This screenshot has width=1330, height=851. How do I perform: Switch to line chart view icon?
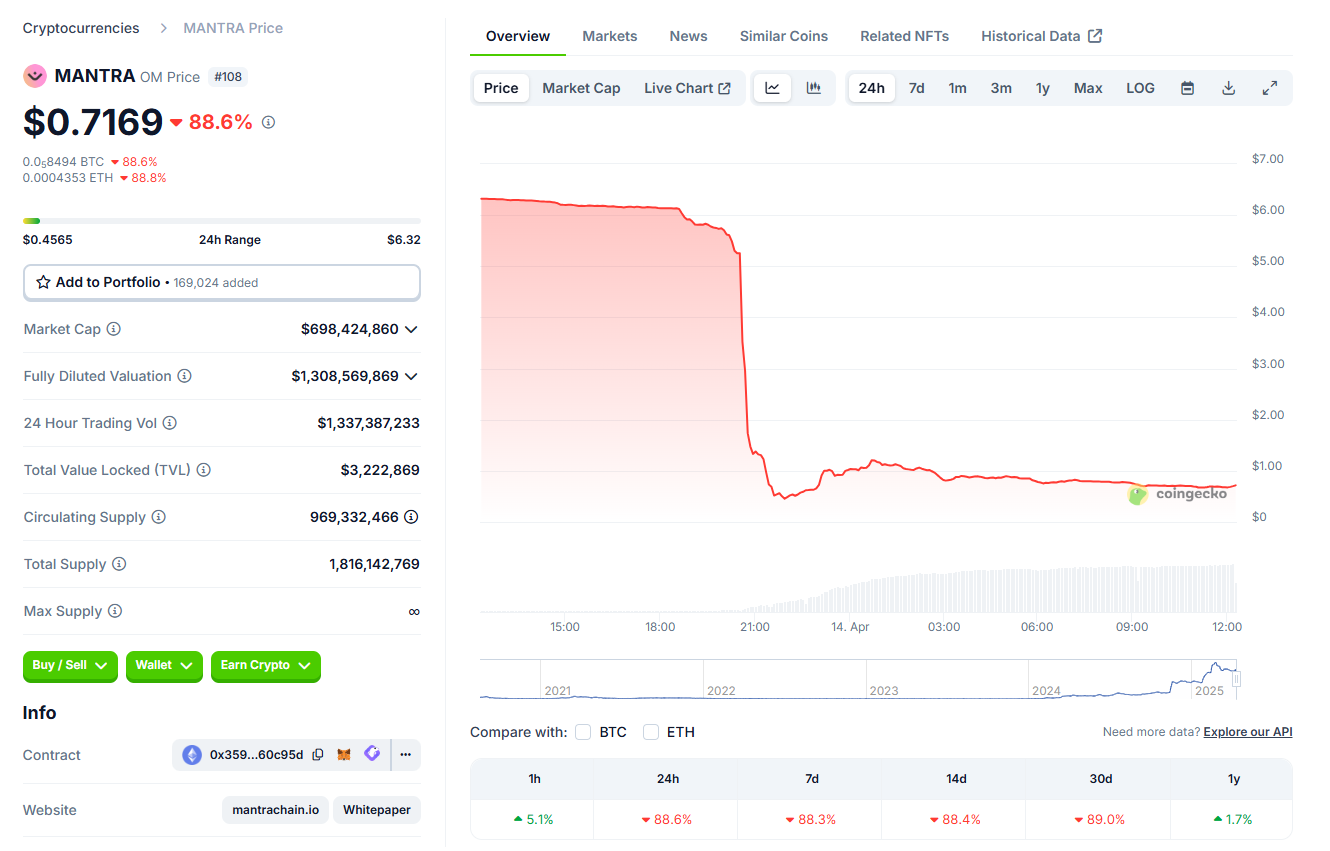(x=773, y=88)
